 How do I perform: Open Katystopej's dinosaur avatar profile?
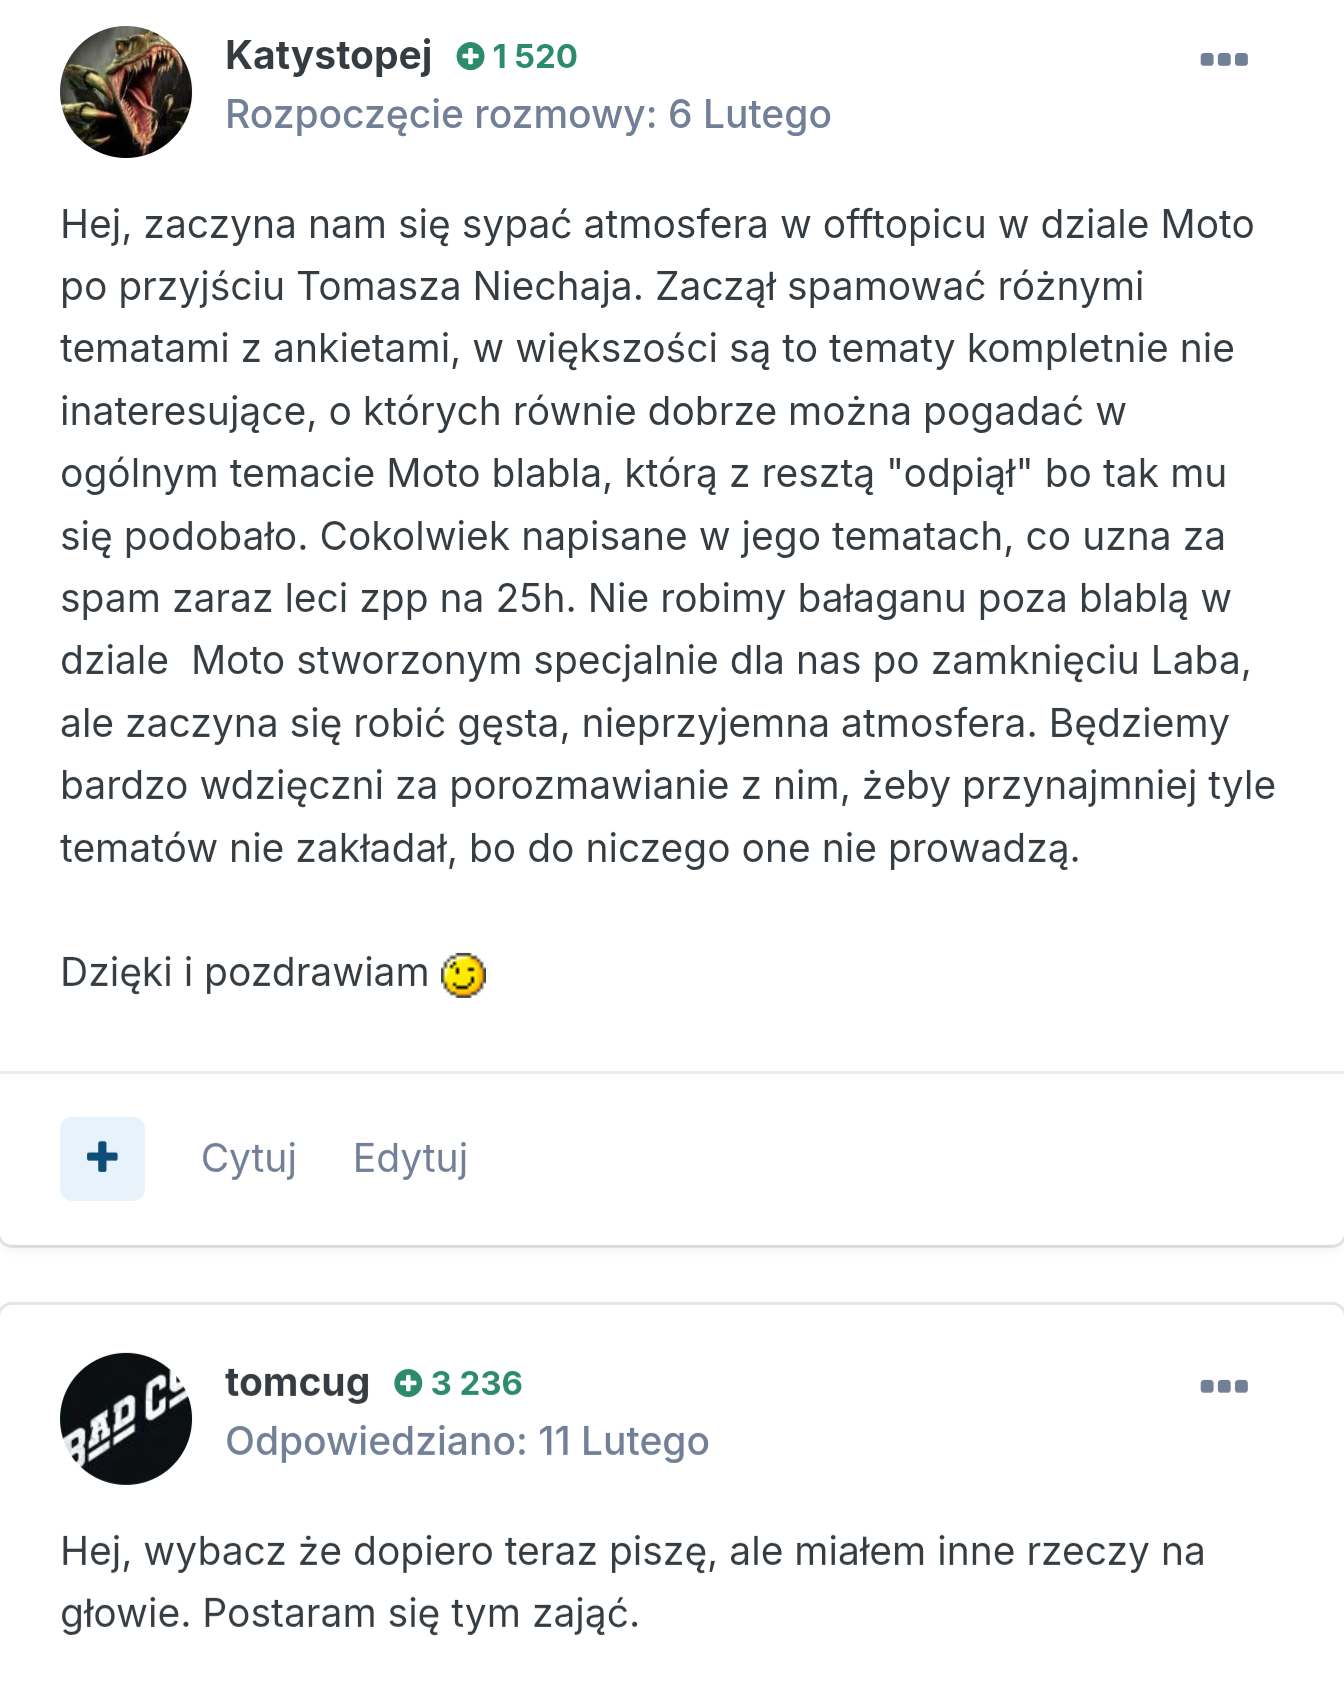pos(126,92)
